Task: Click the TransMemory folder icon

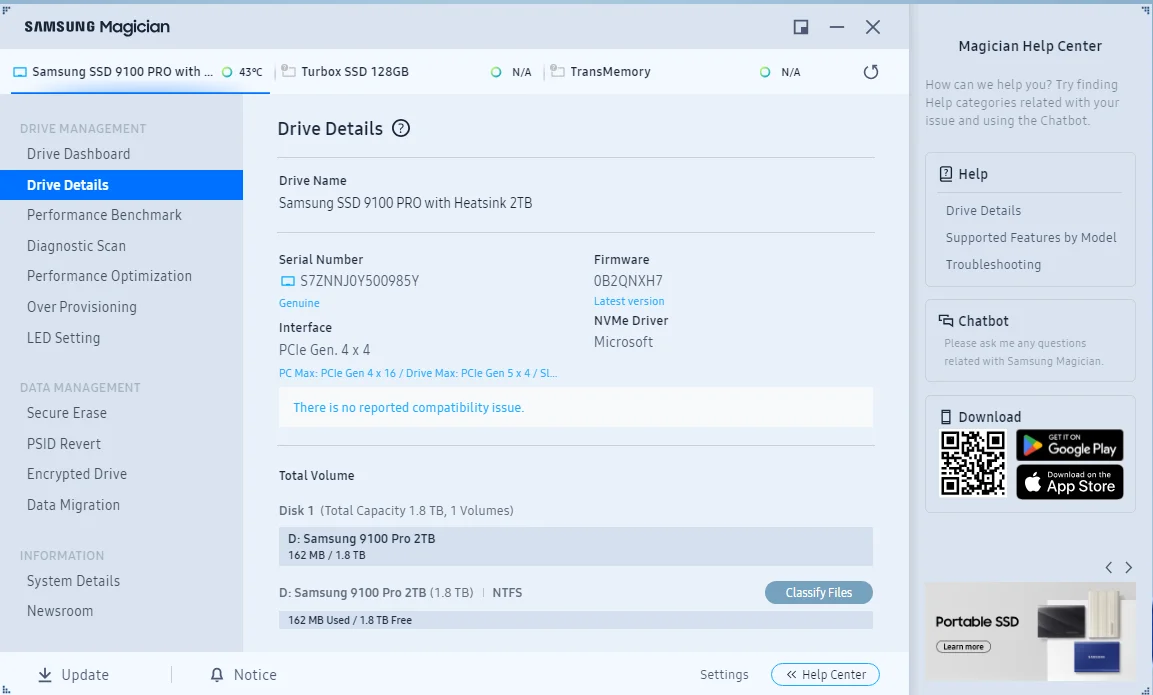Action: pyautogui.click(x=557, y=71)
